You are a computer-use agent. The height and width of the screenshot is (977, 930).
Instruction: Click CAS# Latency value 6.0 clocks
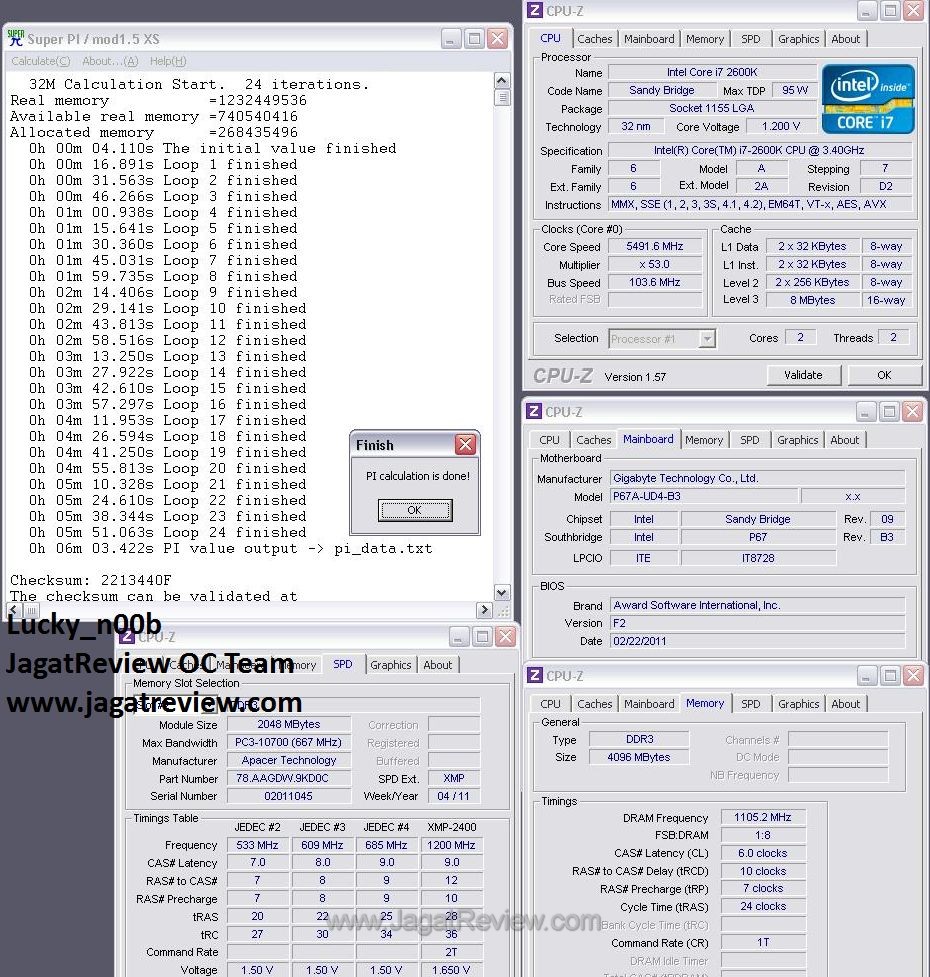click(x=763, y=853)
